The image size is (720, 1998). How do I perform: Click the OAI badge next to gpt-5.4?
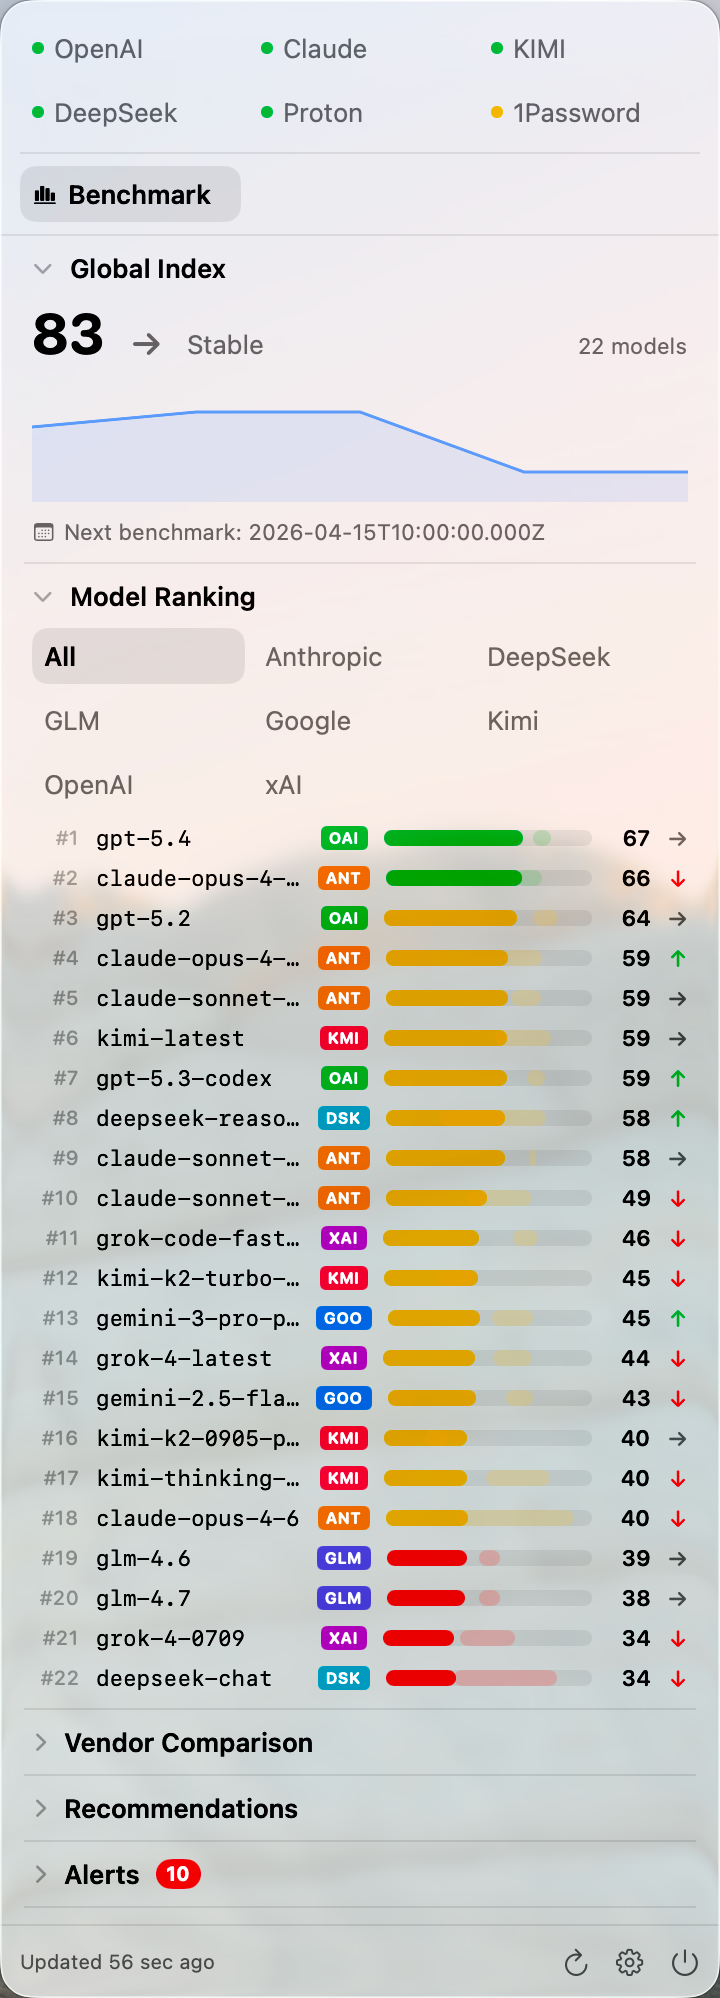pos(343,838)
